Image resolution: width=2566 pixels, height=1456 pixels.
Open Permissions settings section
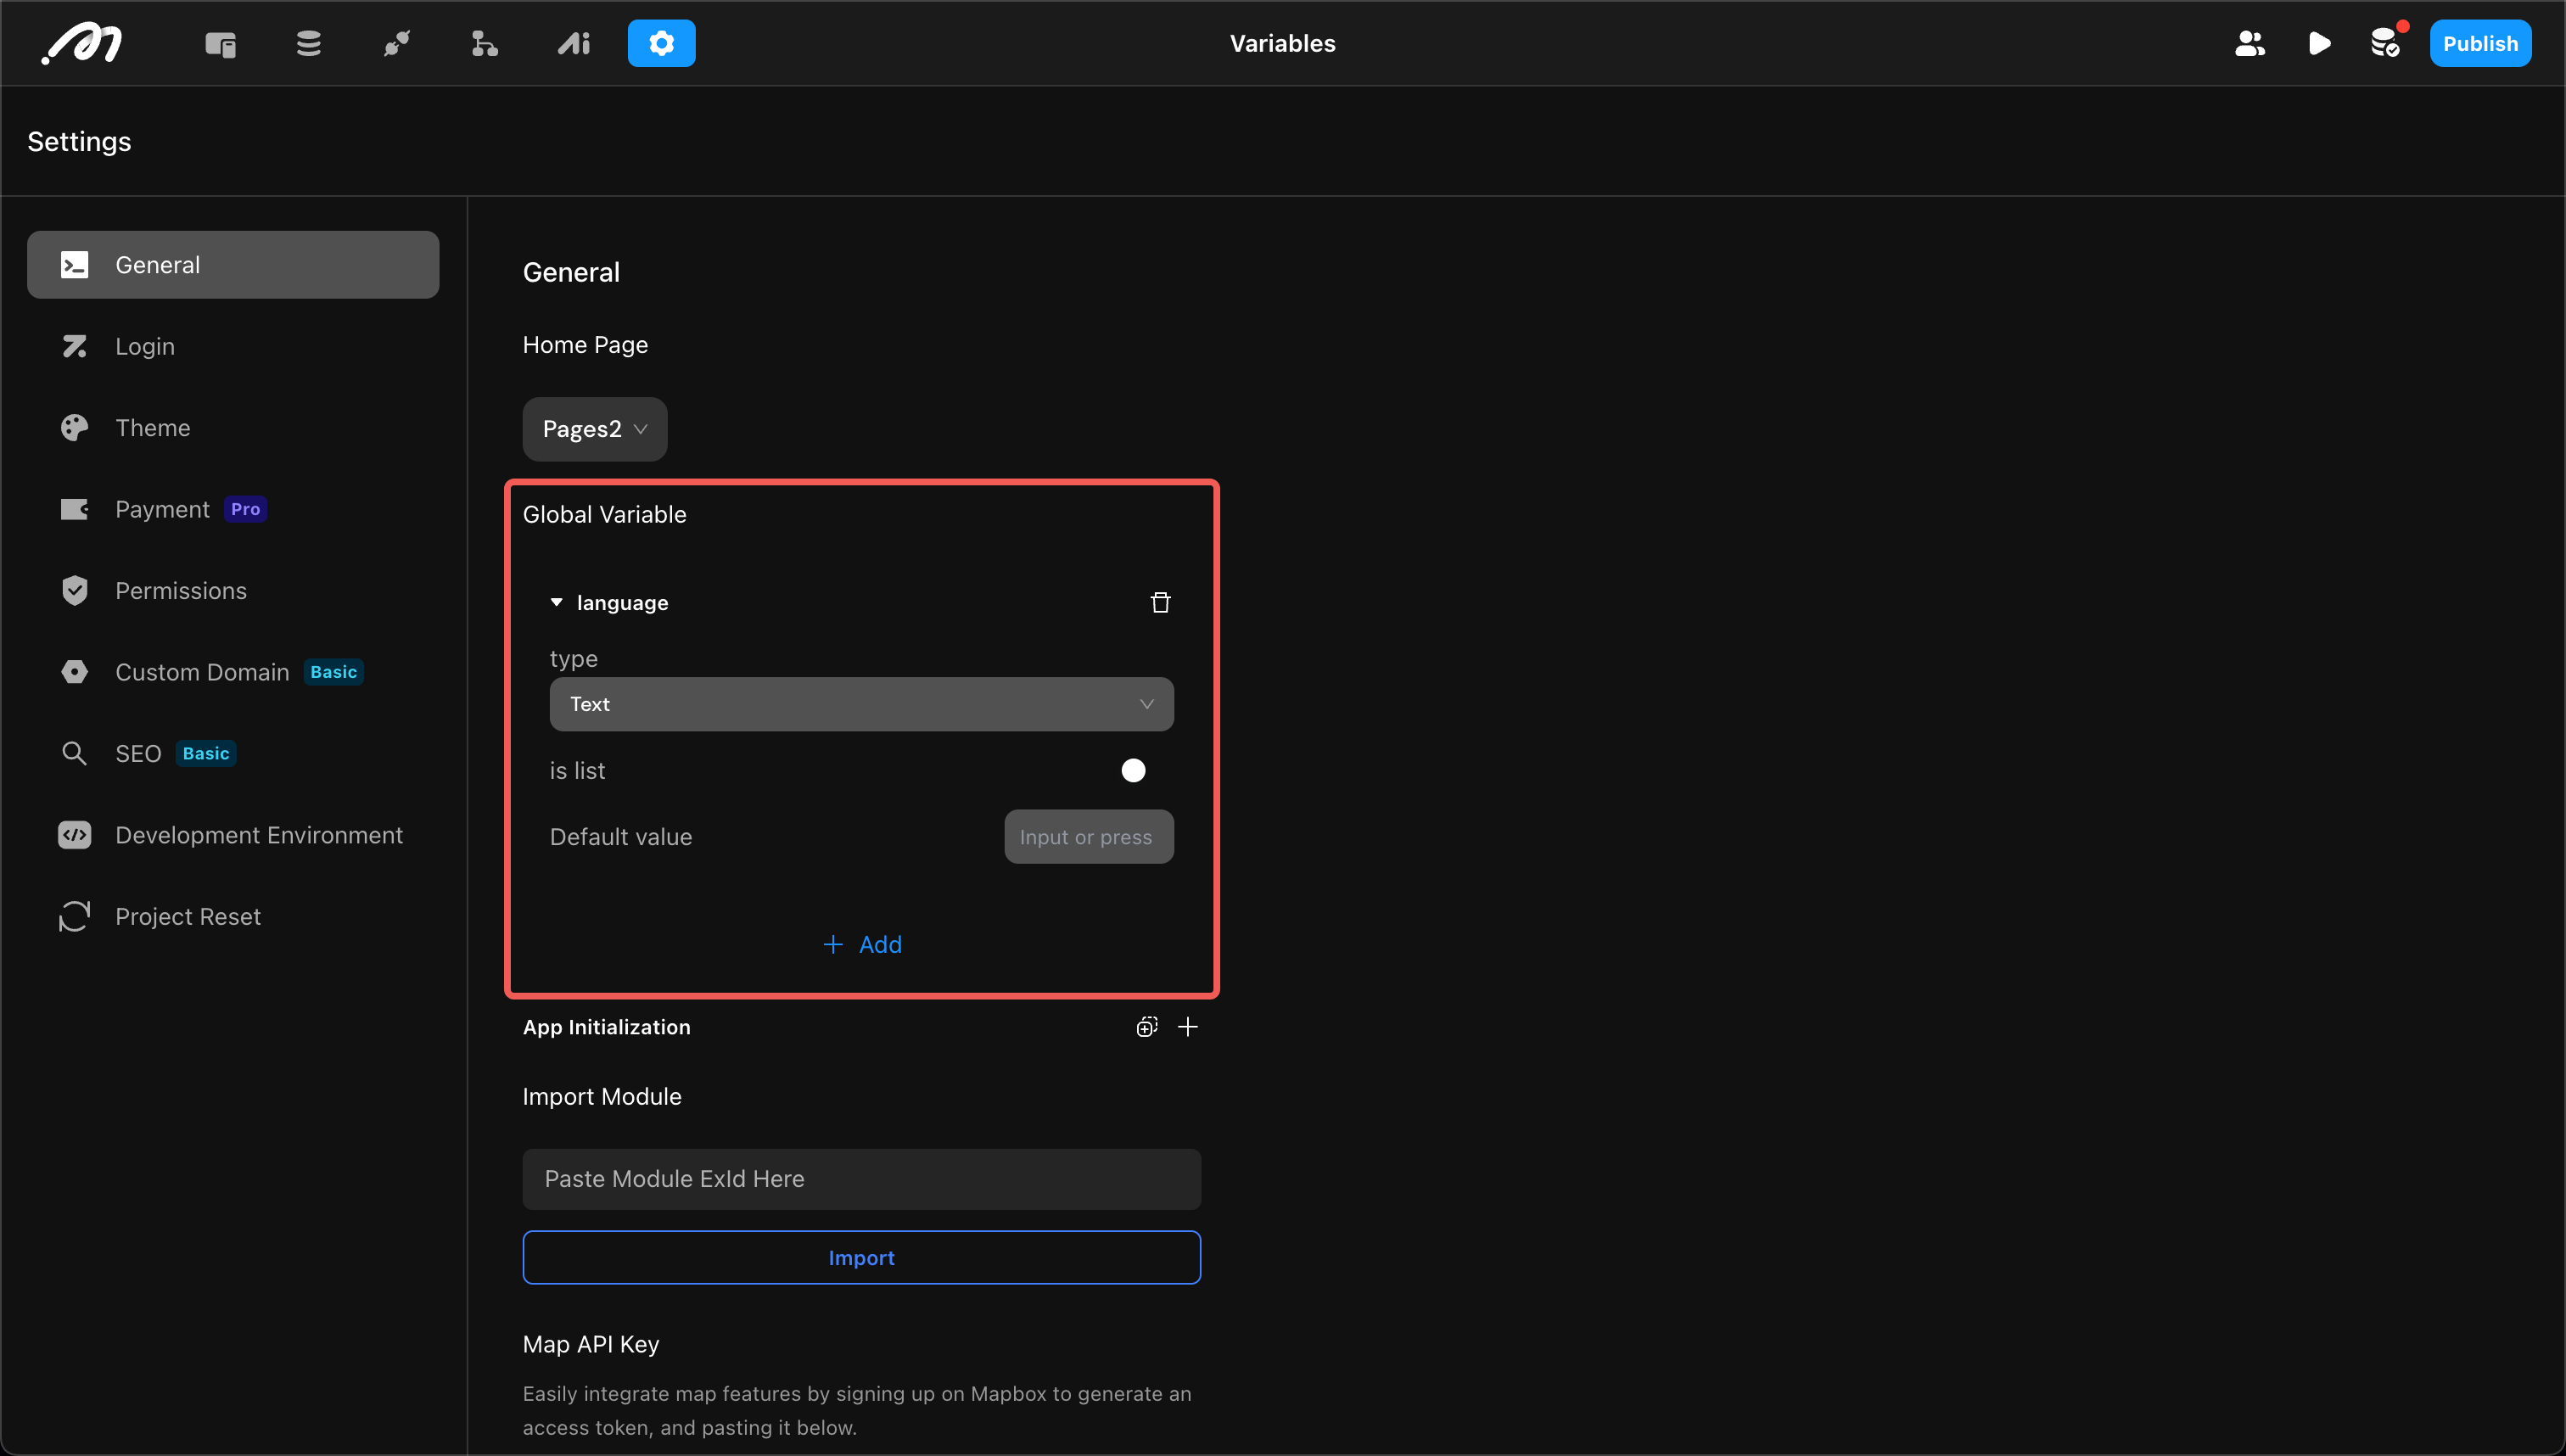233,591
